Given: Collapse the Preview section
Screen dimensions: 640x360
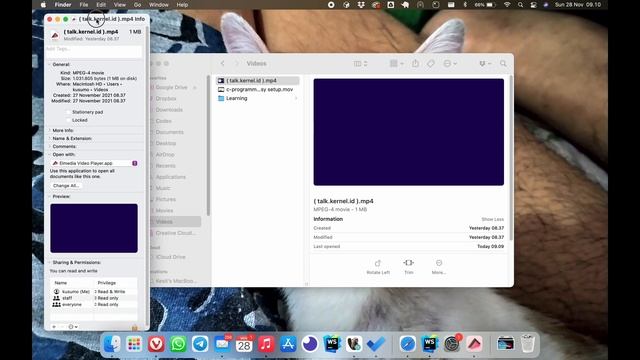Looking at the screenshot, I should click(x=50, y=196).
